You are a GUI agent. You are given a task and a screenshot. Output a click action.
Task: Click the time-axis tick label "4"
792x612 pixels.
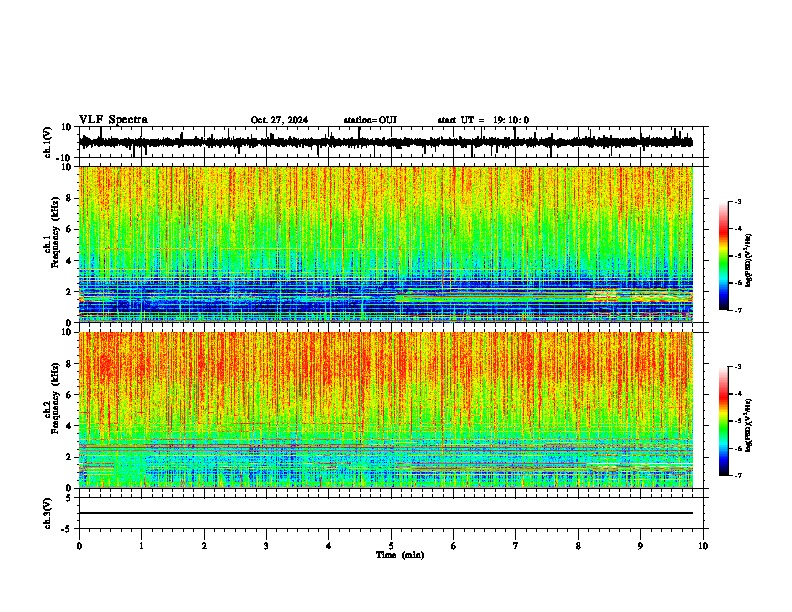point(329,546)
